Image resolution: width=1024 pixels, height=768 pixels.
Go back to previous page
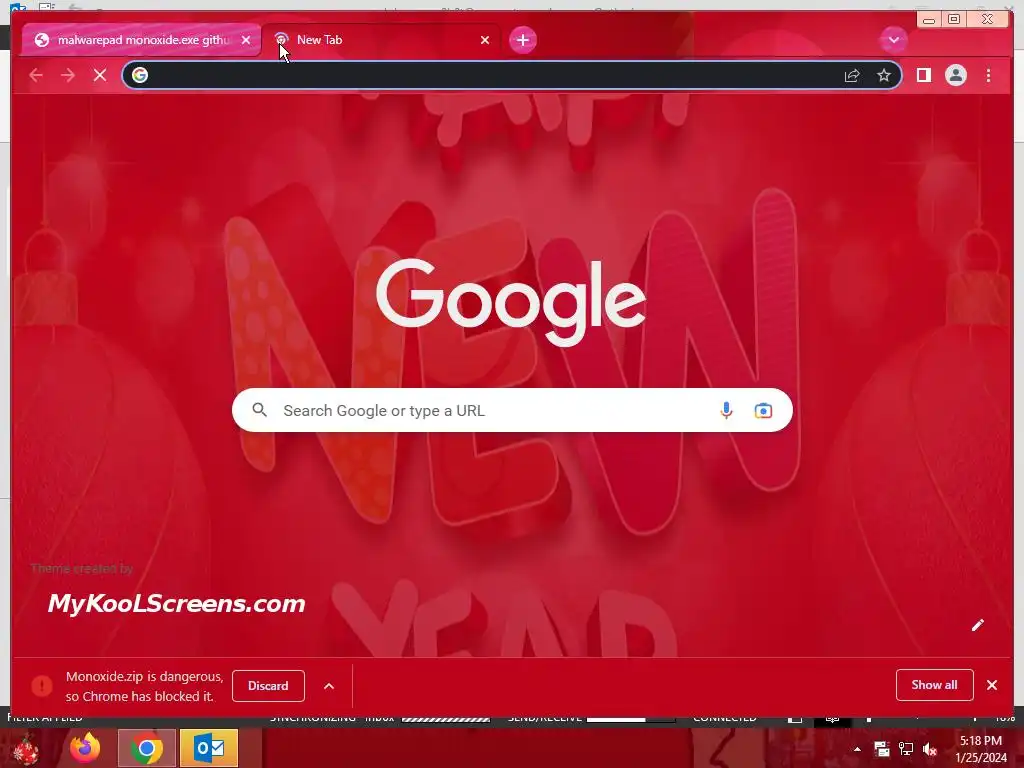(x=36, y=75)
